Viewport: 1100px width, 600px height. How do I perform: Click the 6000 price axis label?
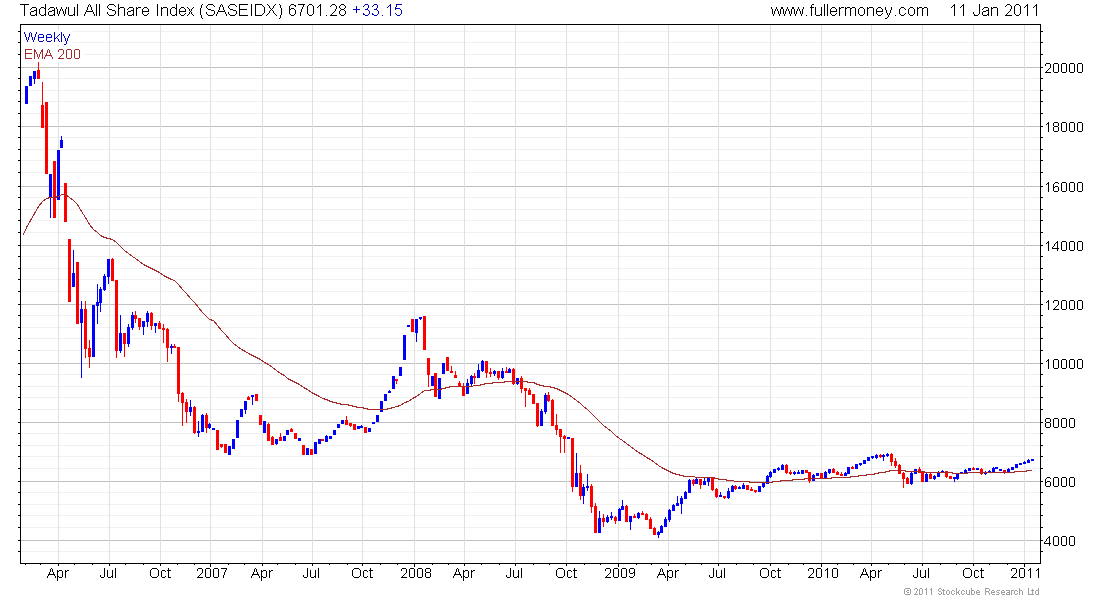click(x=1060, y=481)
